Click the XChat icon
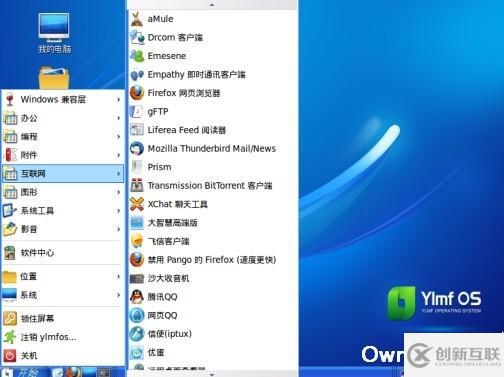The width and height of the screenshot is (504, 377). [137, 204]
